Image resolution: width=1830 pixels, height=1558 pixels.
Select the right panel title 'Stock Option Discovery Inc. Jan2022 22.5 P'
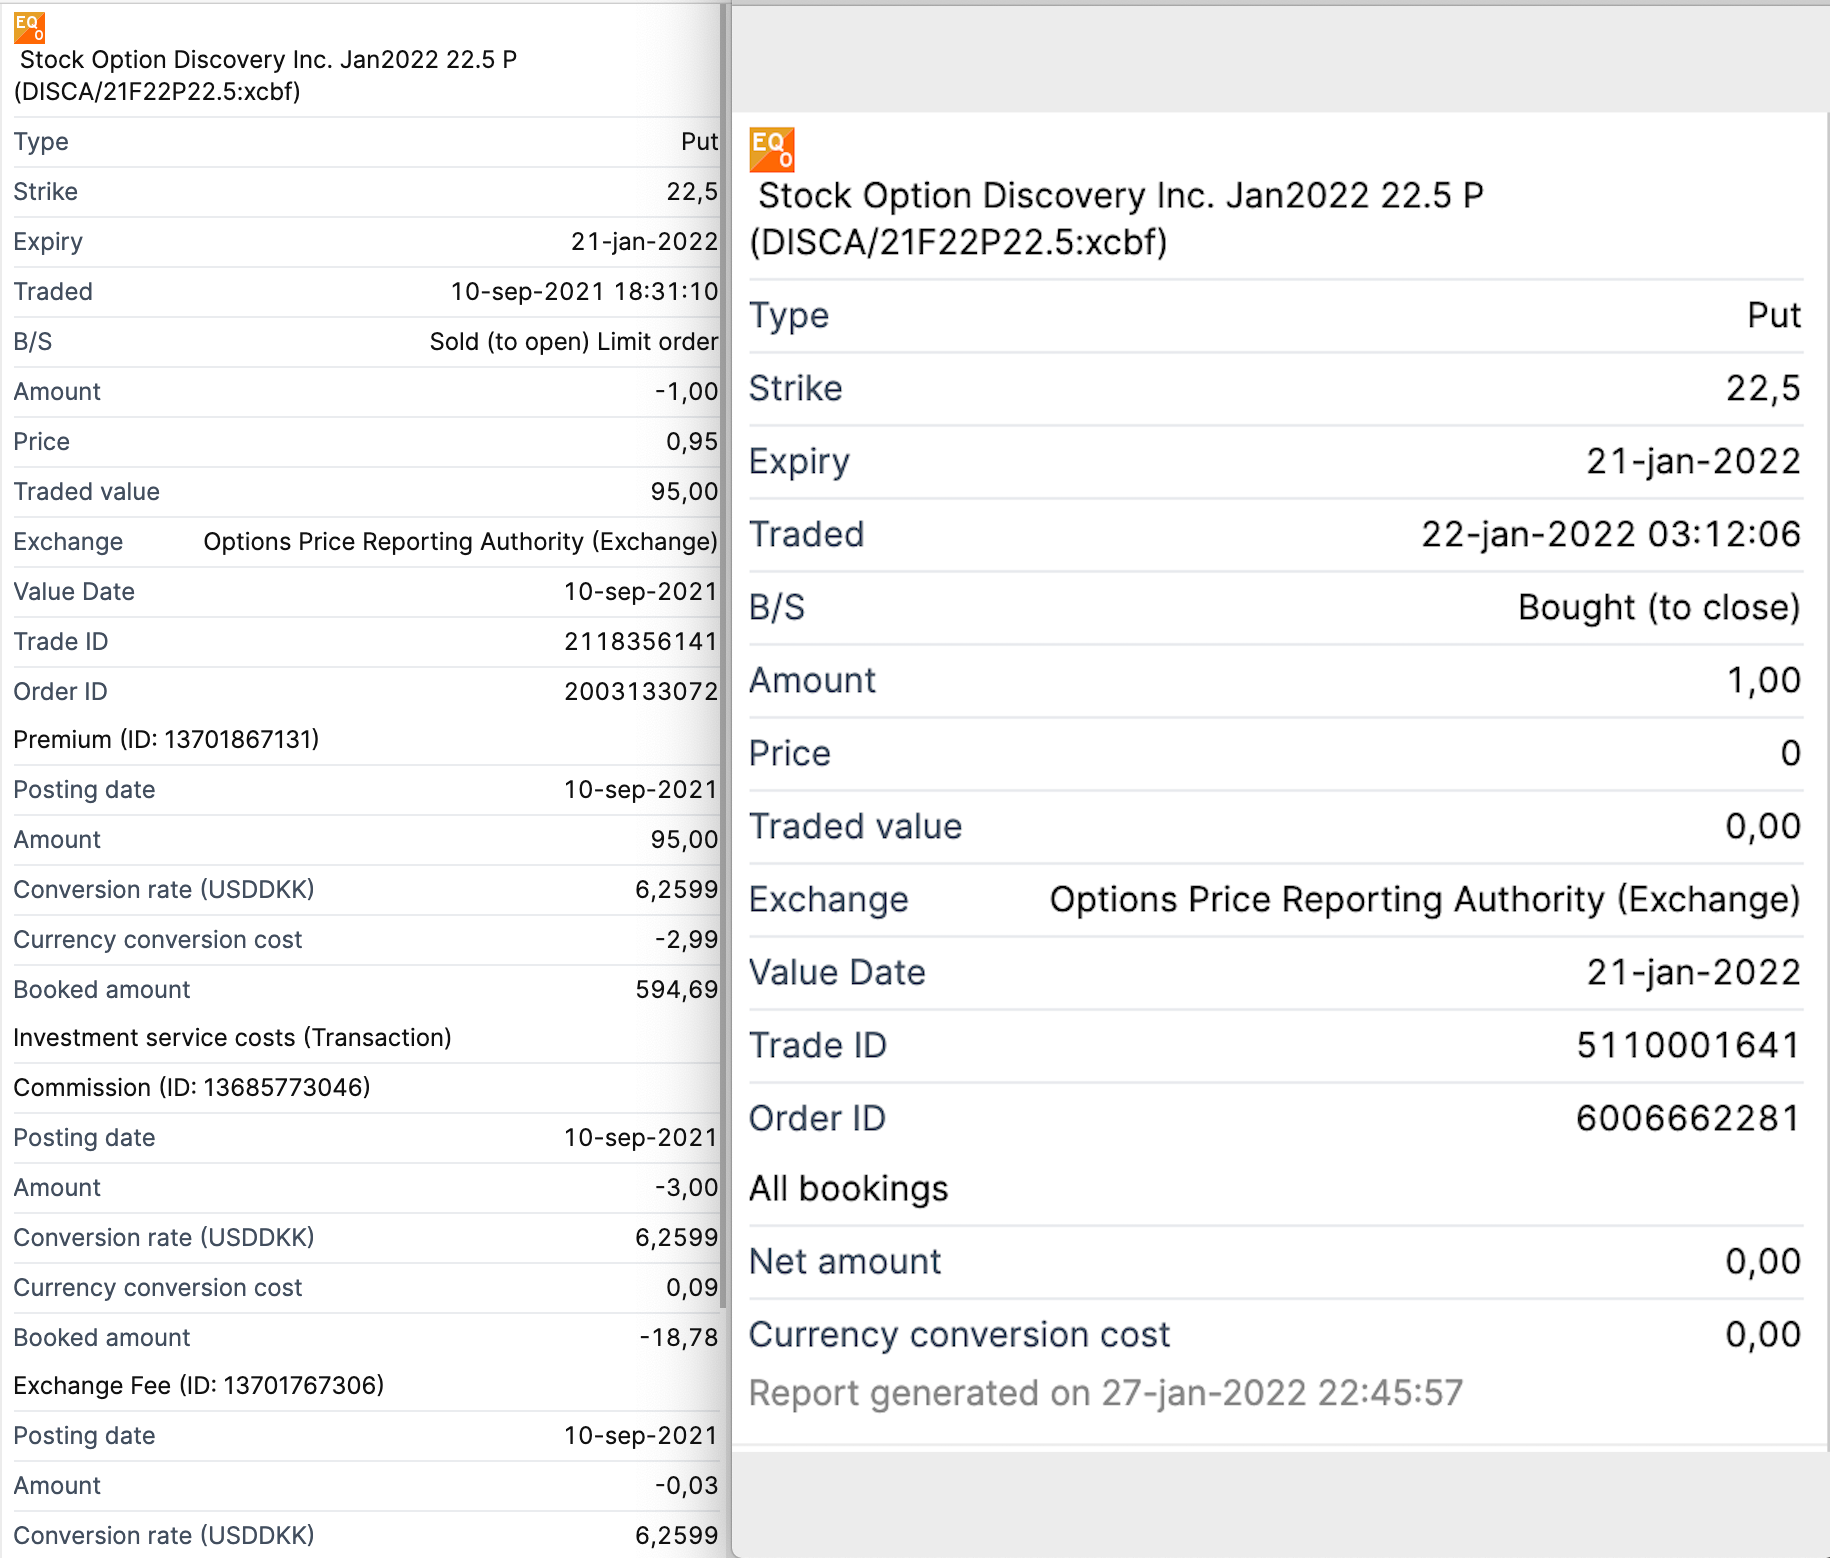[x=1121, y=196]
